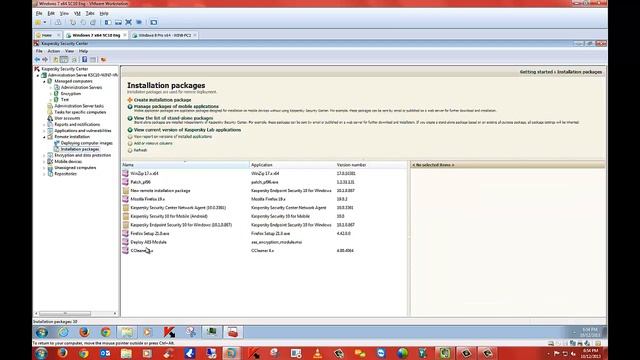Switch to VMware Home tab

click(47, 36)
